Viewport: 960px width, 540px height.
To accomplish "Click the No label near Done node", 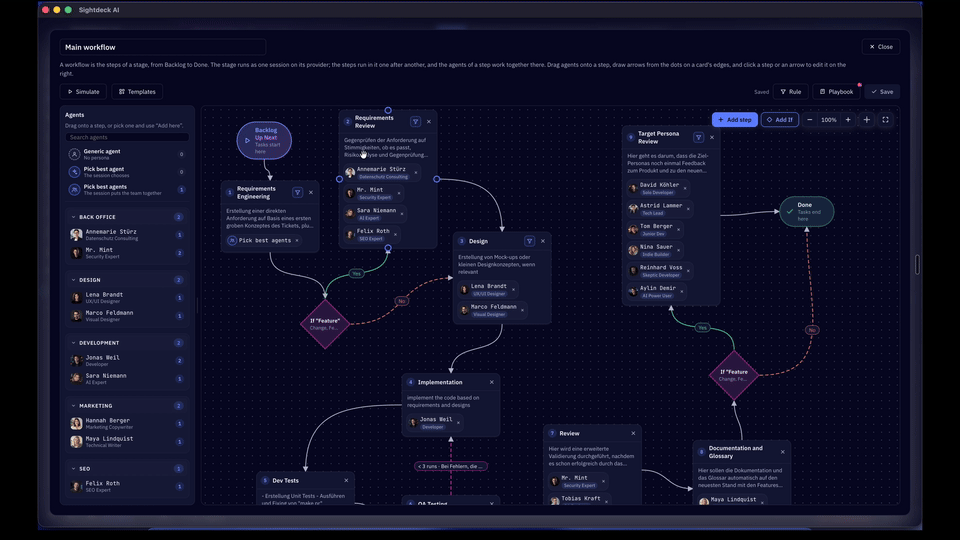I will [x=812, y=330].
